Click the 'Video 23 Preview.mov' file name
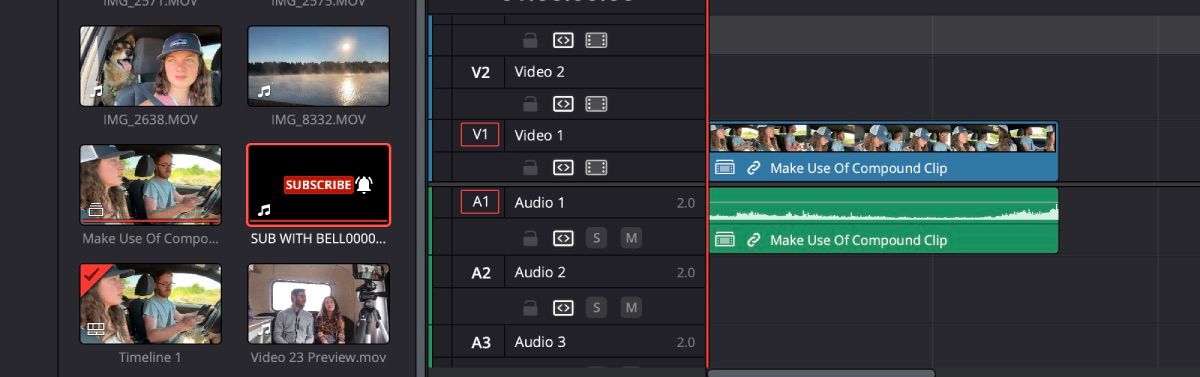This screenshot has height=377, width=1200. coord(318,357)
